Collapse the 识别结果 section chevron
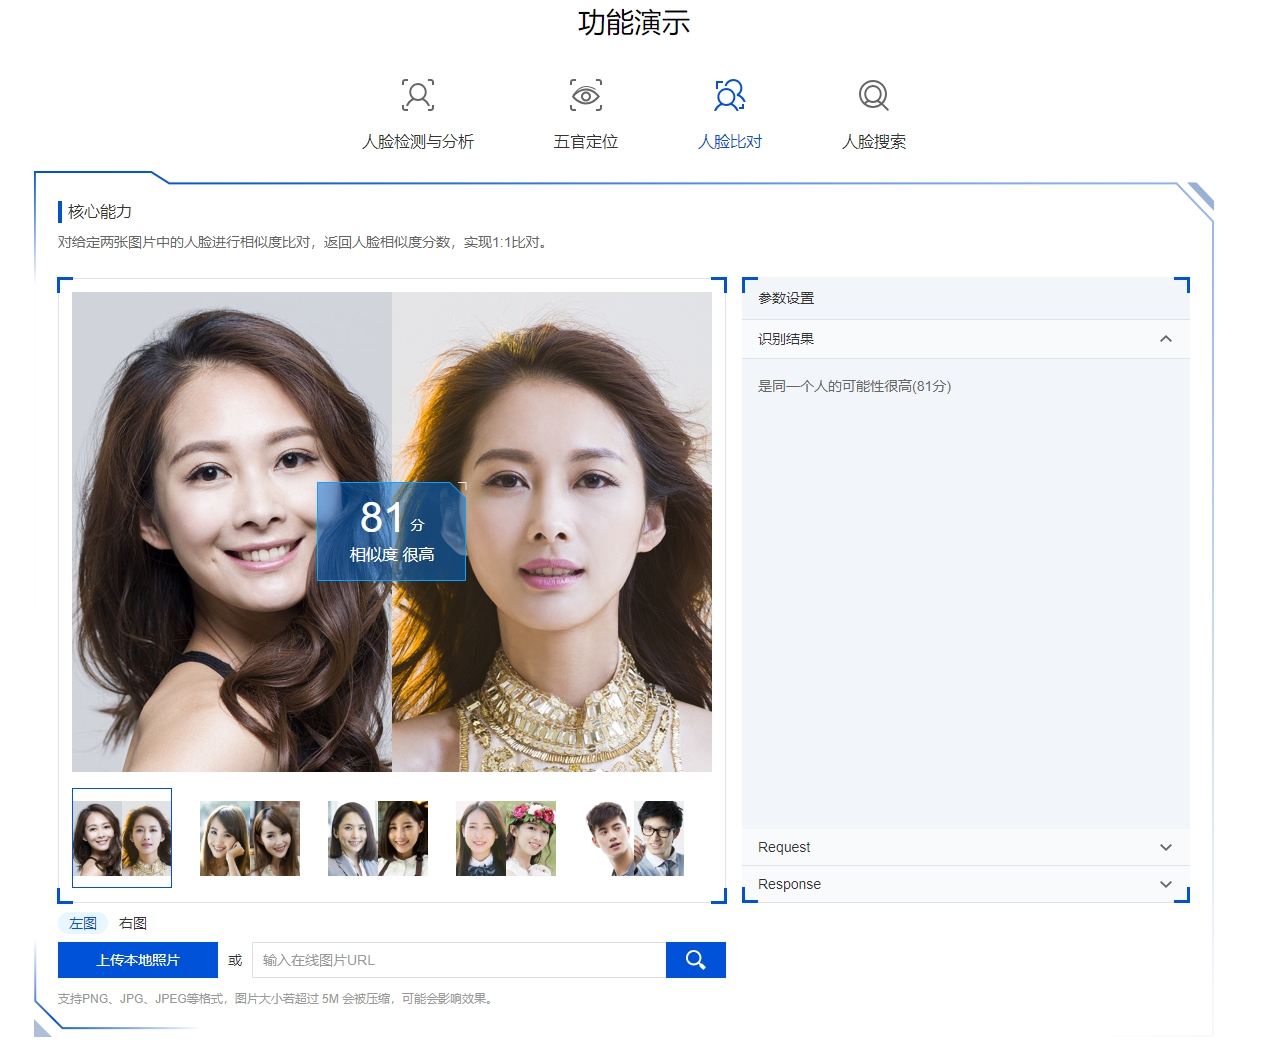This screenshot has width=1271, height=1060. coord(1166,339)
